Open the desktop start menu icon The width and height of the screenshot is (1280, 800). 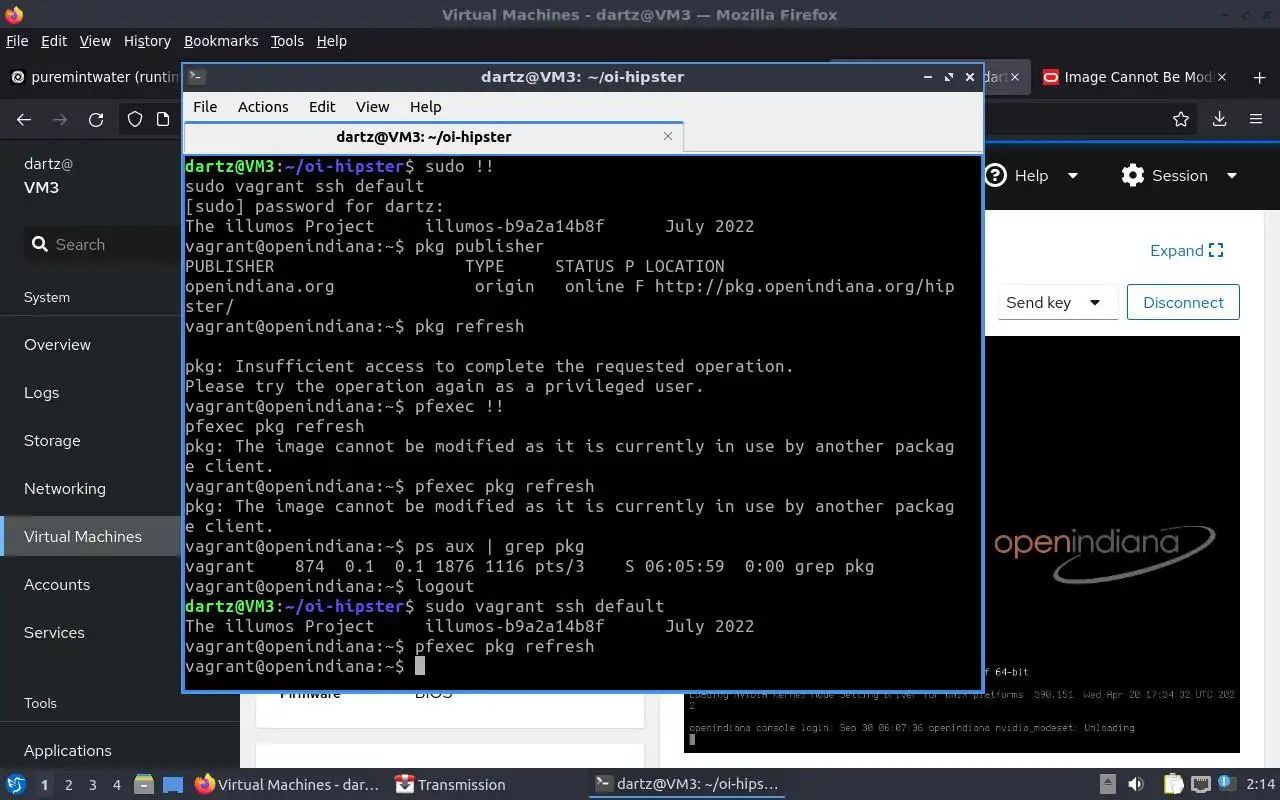click(x=16, y=784)
